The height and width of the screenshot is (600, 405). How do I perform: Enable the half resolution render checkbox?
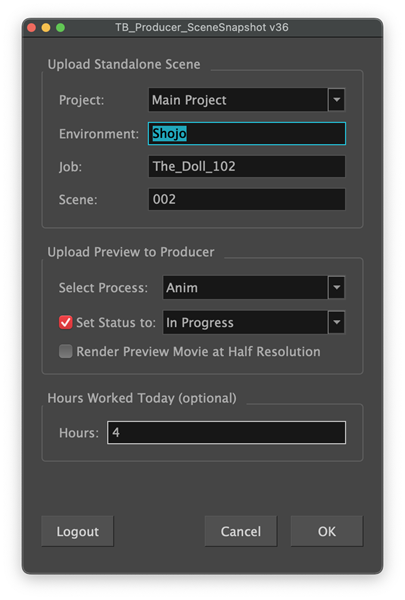[x=65, y=351]
